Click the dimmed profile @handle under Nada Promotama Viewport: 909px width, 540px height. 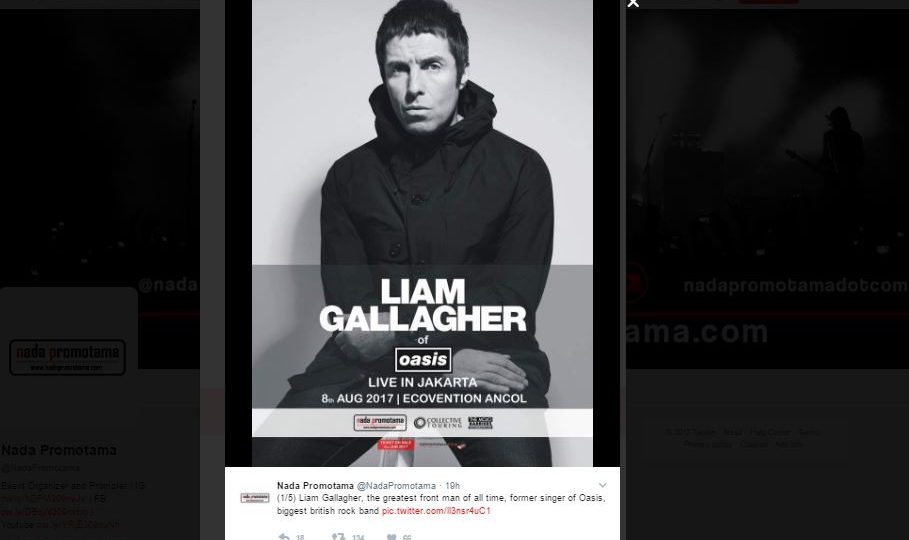click(41, 467)
